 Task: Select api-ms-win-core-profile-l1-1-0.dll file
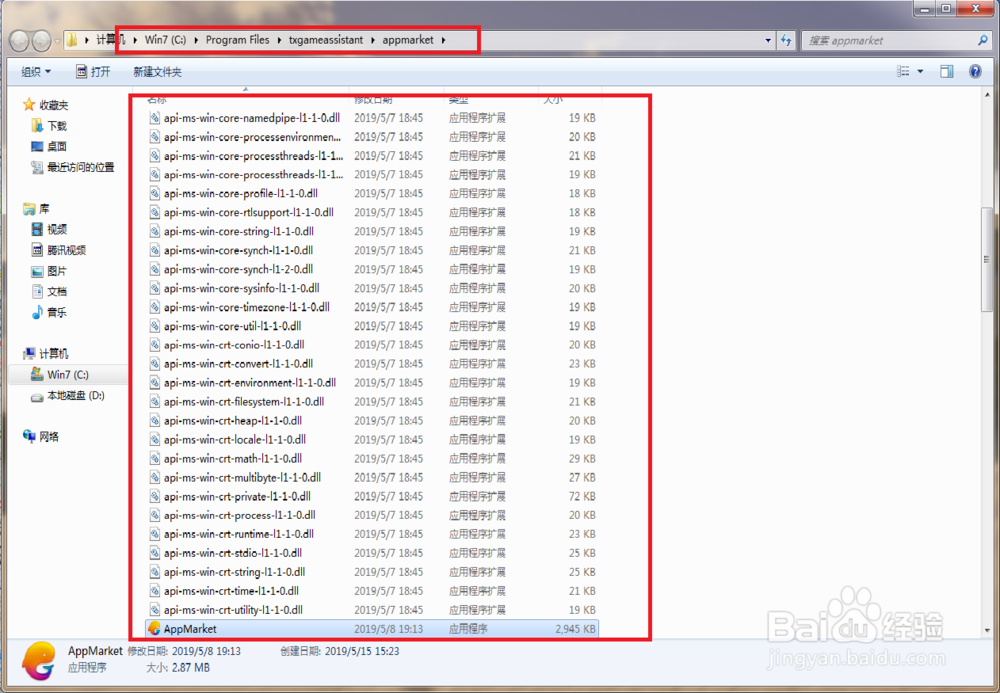click(372, 193)
